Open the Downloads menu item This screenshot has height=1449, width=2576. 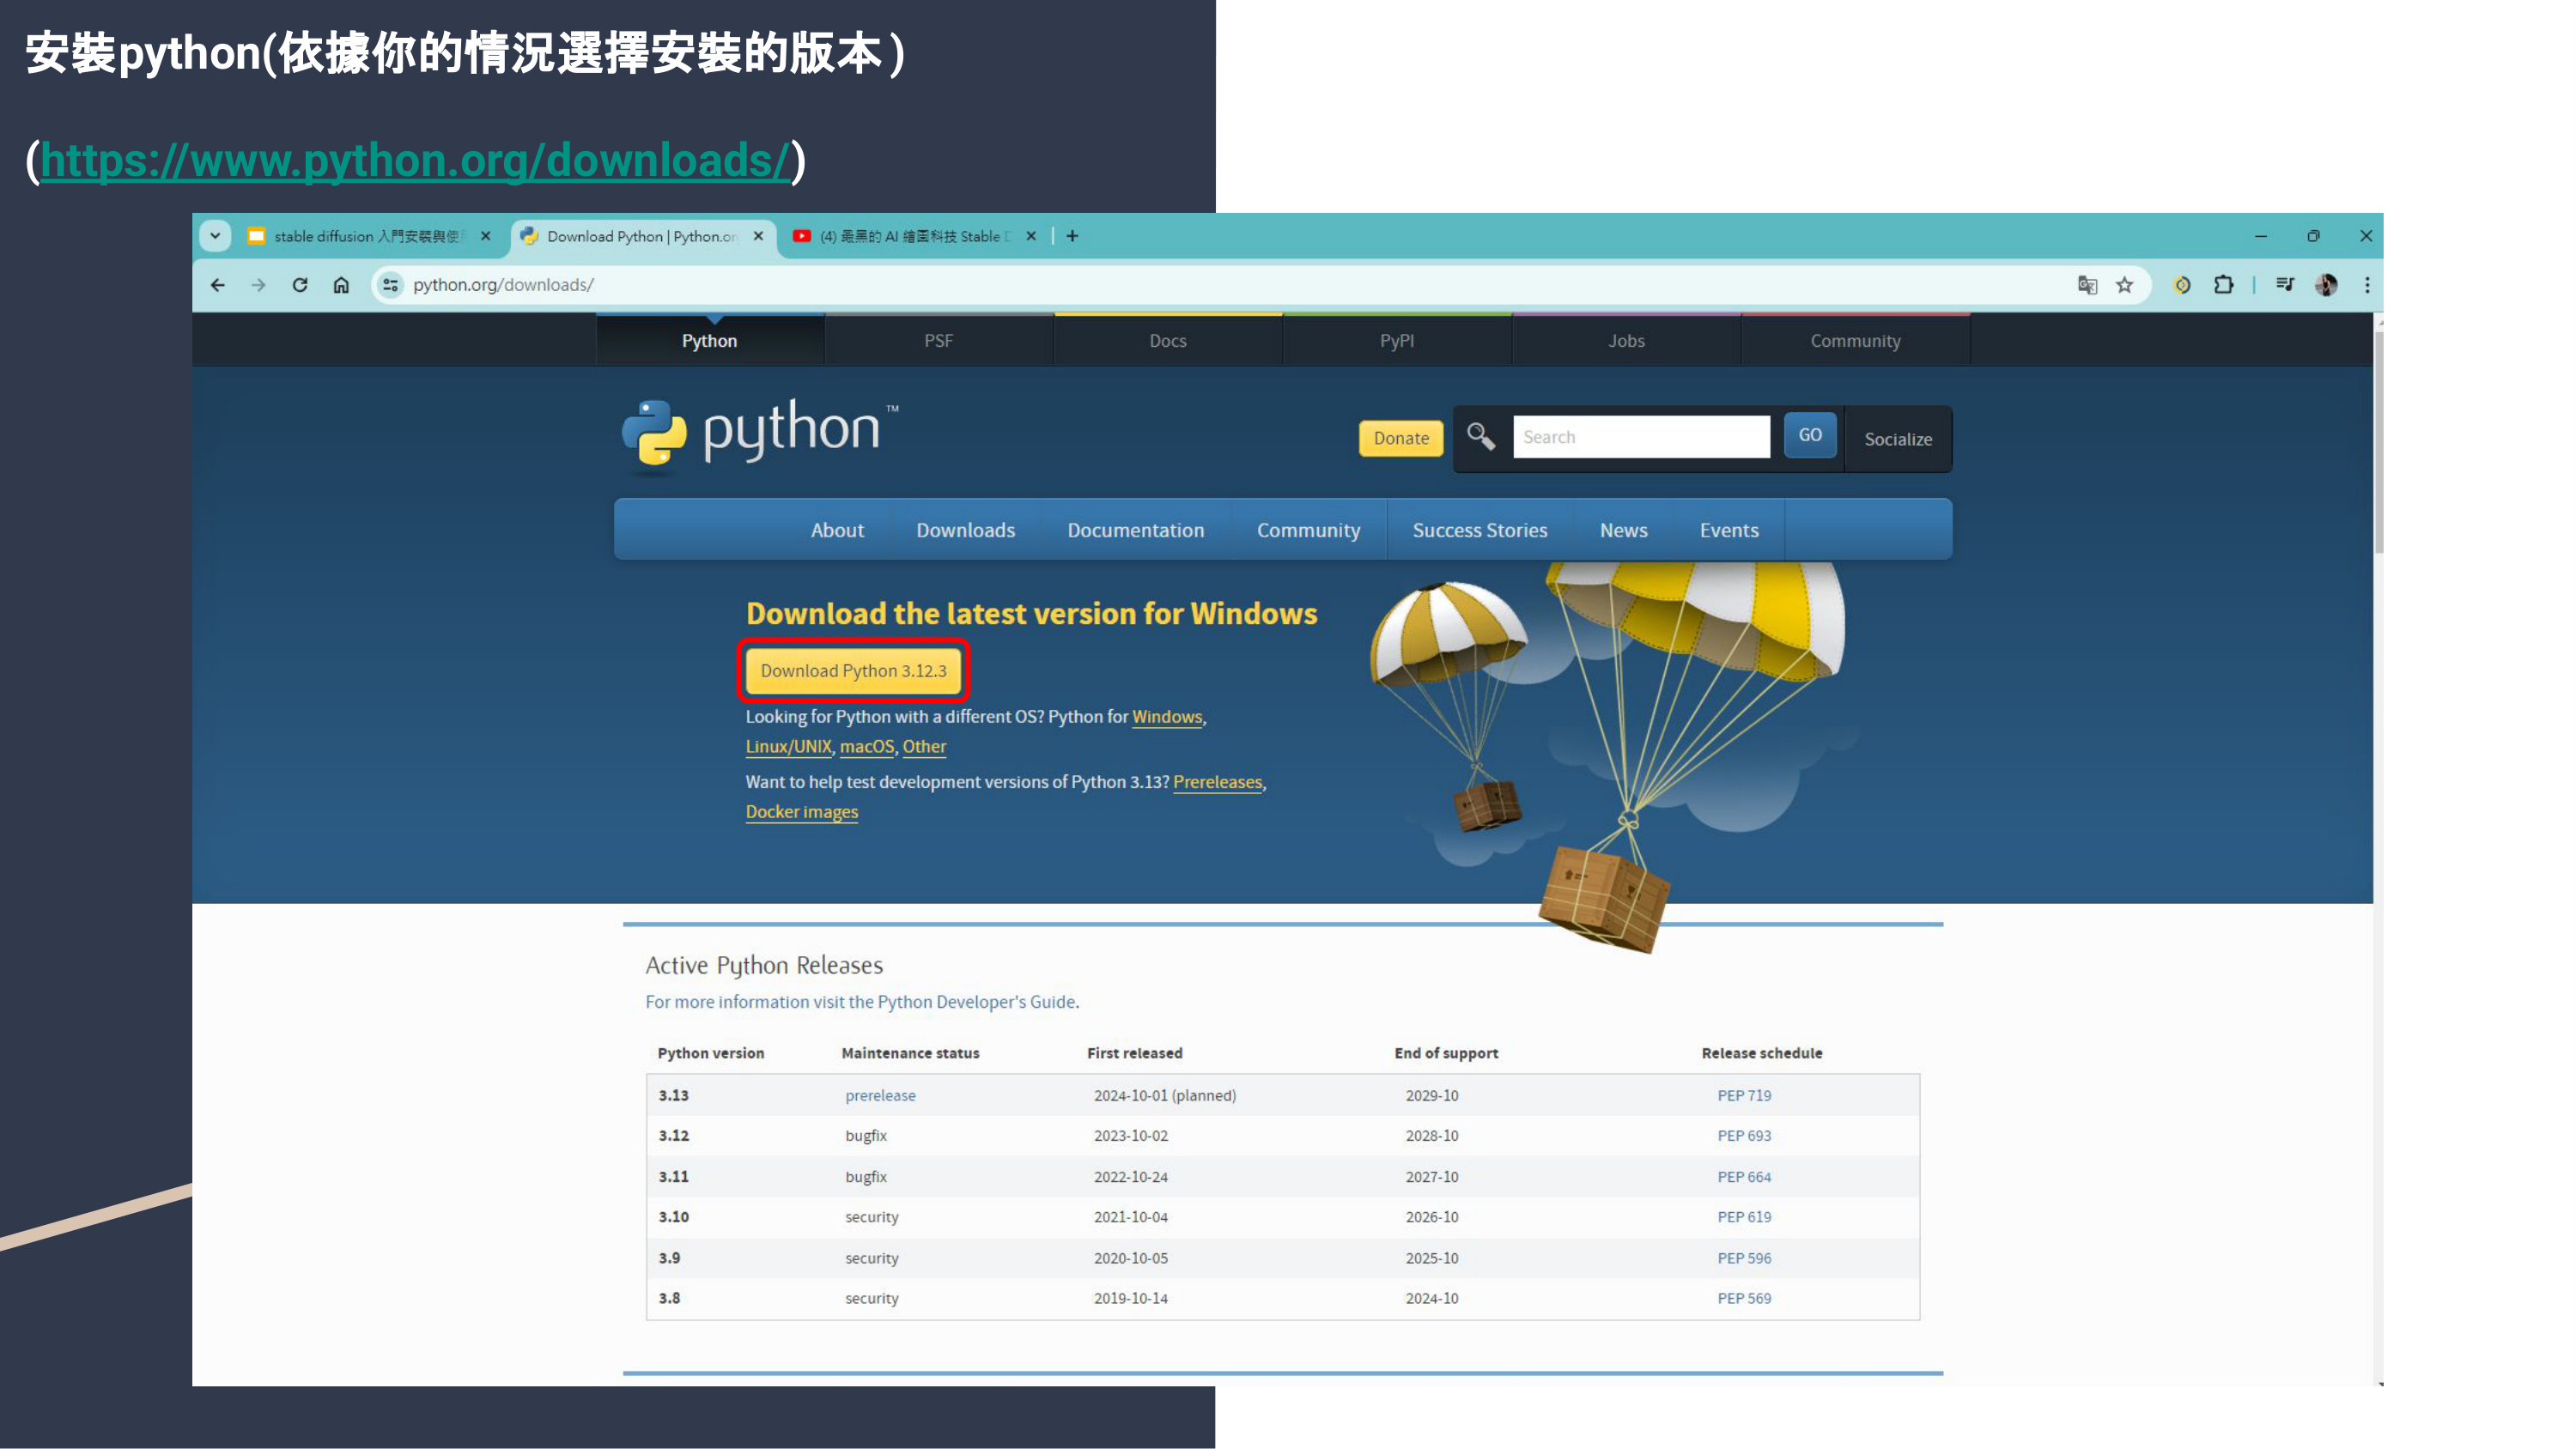point(965,530)
